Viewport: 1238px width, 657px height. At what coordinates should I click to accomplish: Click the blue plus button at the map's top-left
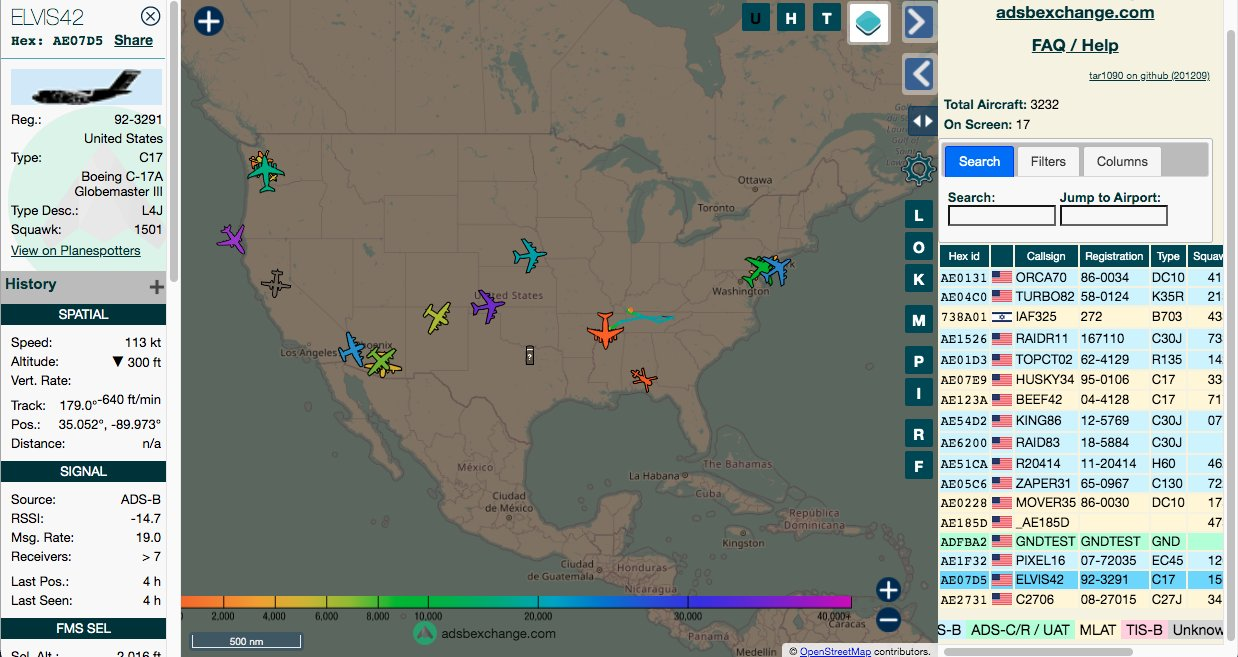pyautogui.click(x=208, y=21)
